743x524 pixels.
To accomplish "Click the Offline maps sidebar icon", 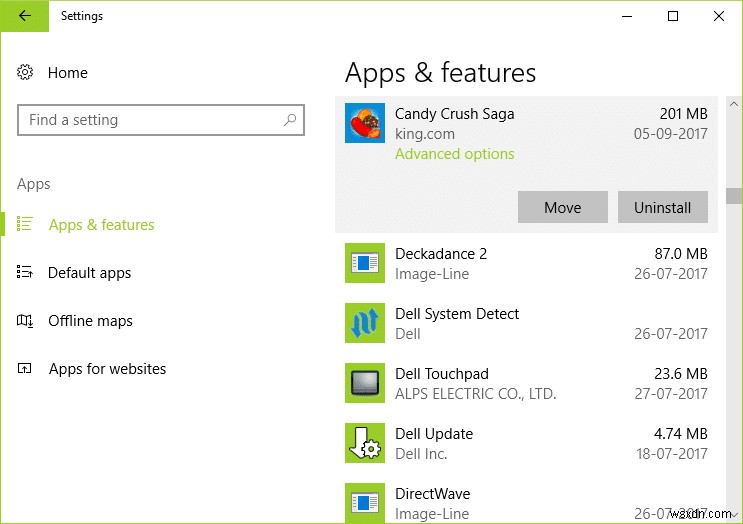I will coord(24,320).
